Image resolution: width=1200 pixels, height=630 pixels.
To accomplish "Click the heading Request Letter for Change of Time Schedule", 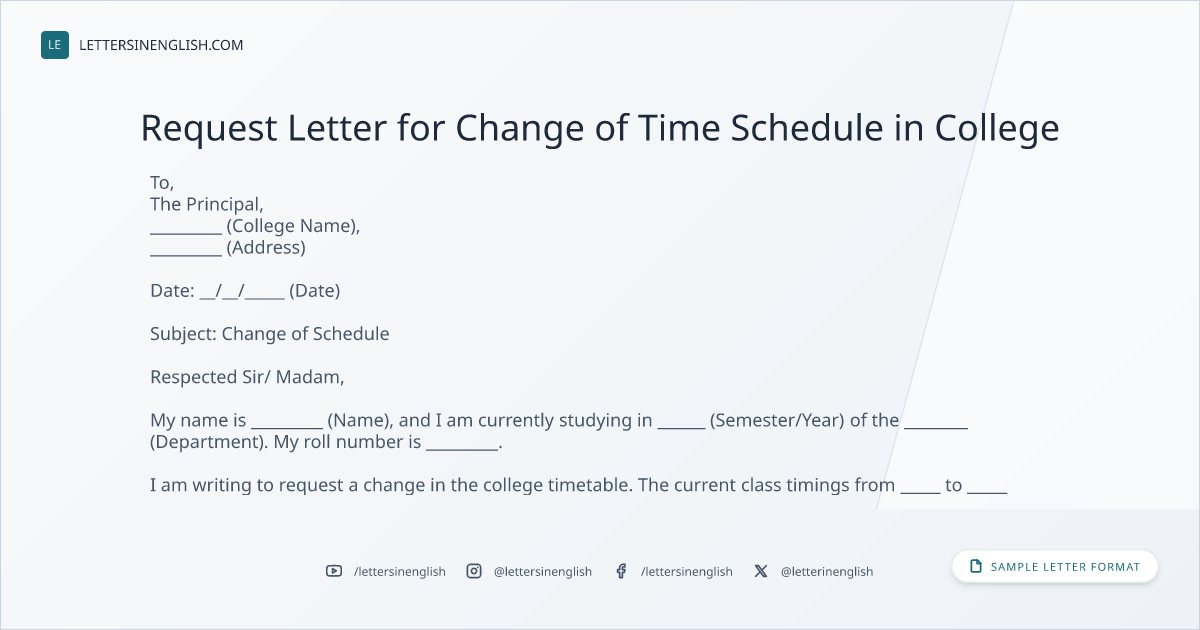I will pos(600,128).
